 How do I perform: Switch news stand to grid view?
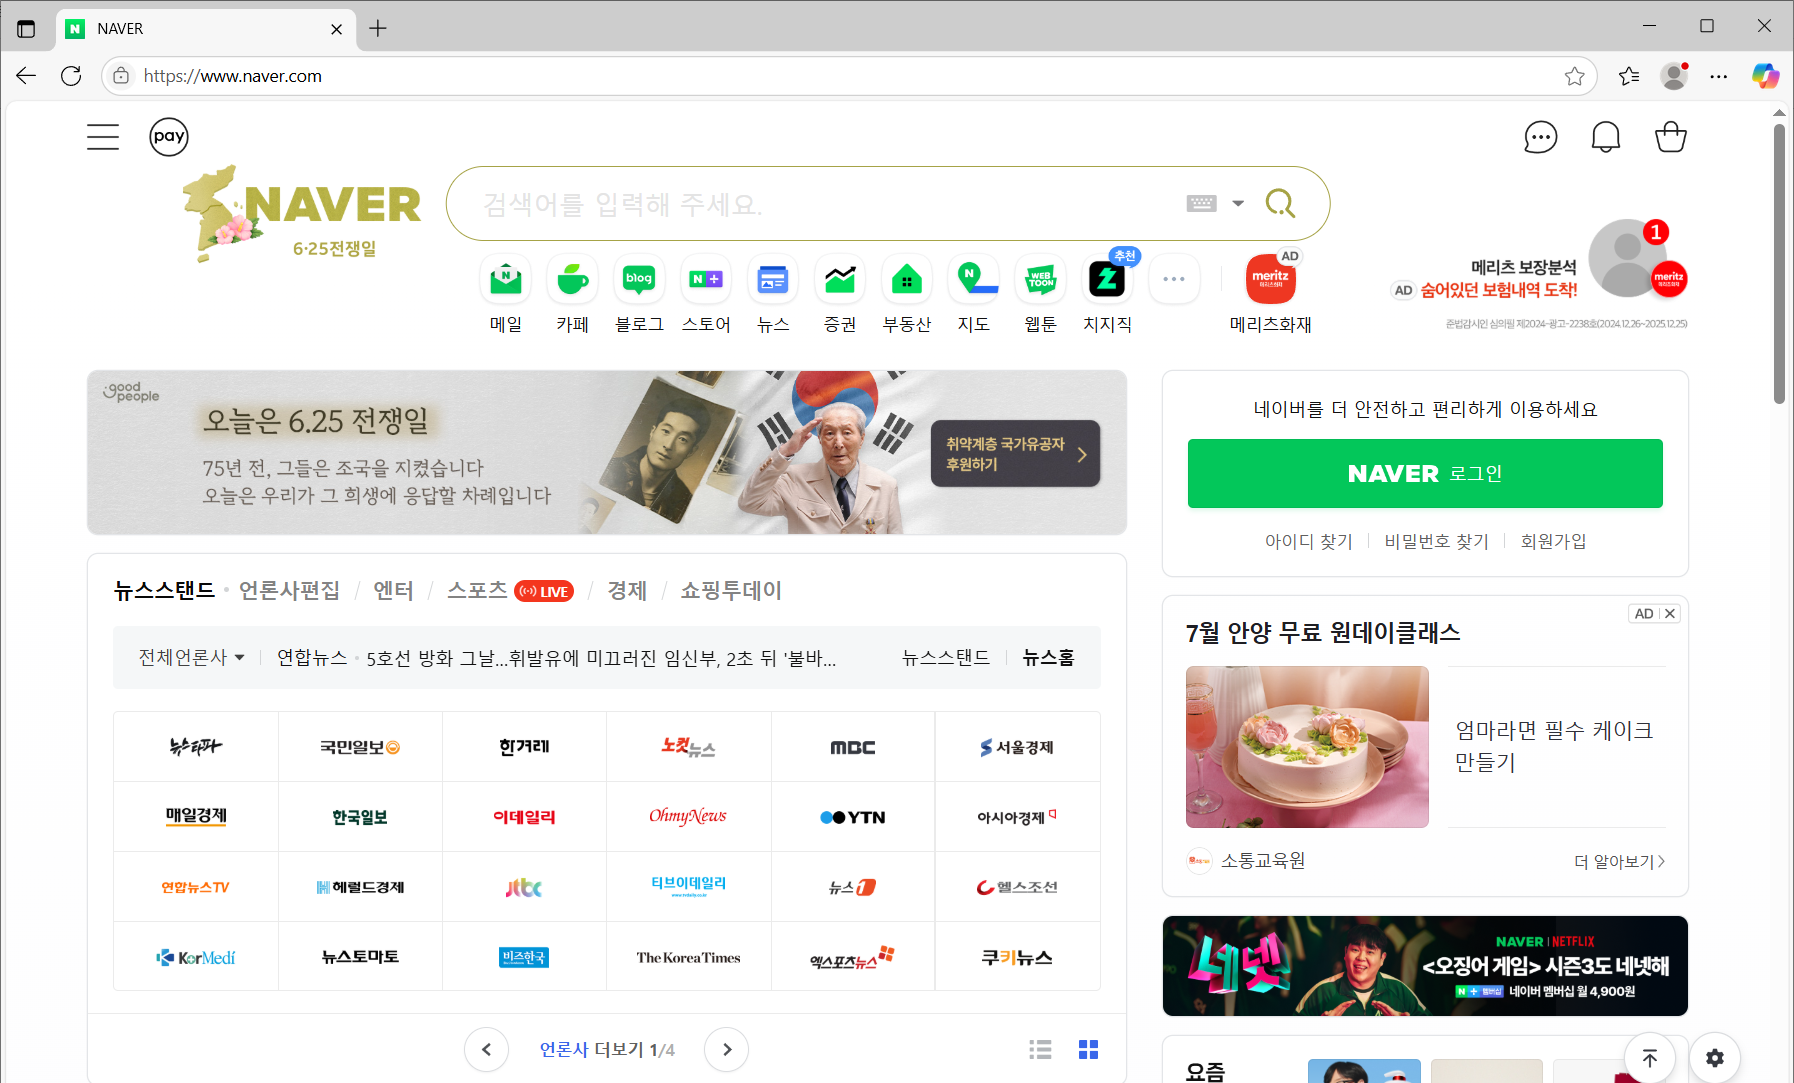tap(1088, 1049)
